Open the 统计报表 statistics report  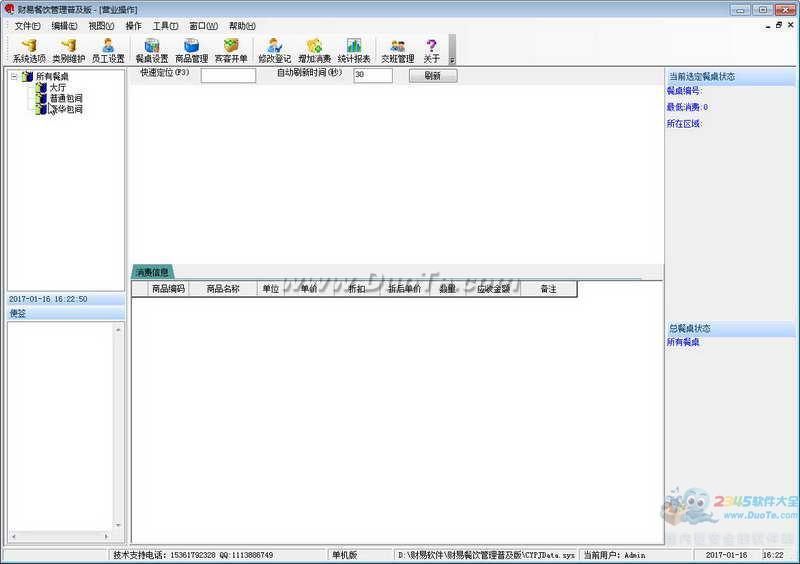tap(354, 50)
